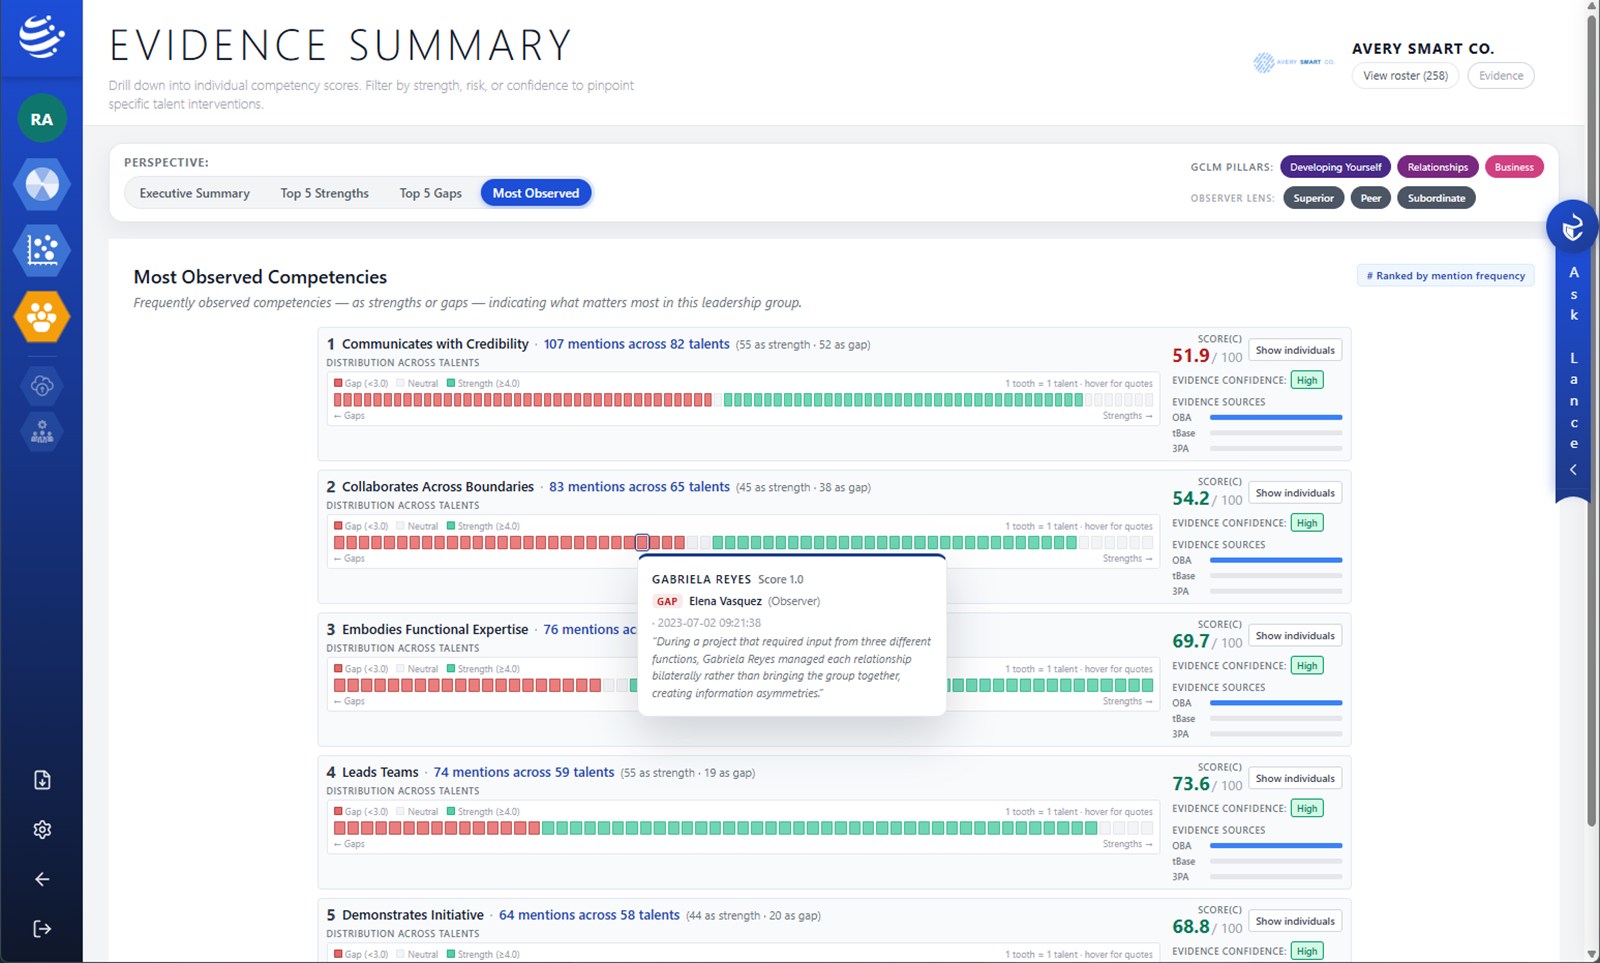
Task: Click High confidence badge for Leads Teams
Action: click(x=1307, y=808)
